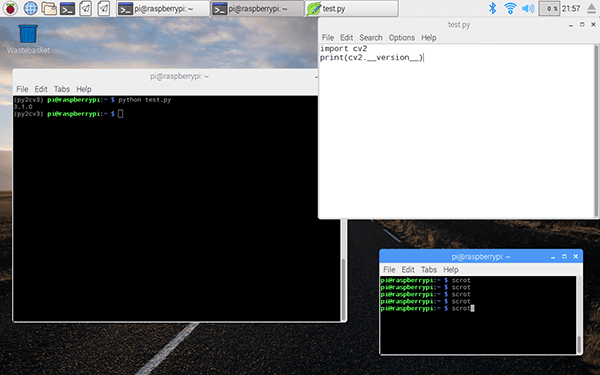Click the CPU usage monitor
Viewport: 600px width, 375px height.
pyautogui.click(x=549, y=8)
